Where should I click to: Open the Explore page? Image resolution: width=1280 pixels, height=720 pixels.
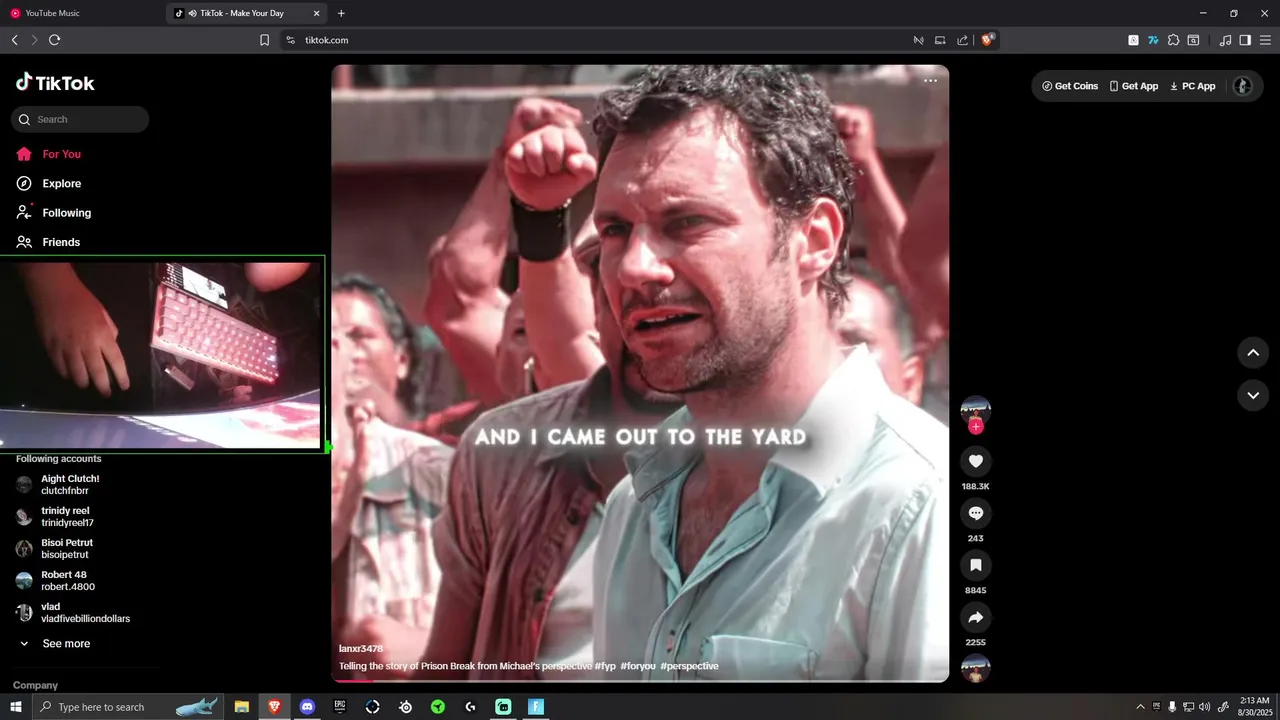click(48, 183)
